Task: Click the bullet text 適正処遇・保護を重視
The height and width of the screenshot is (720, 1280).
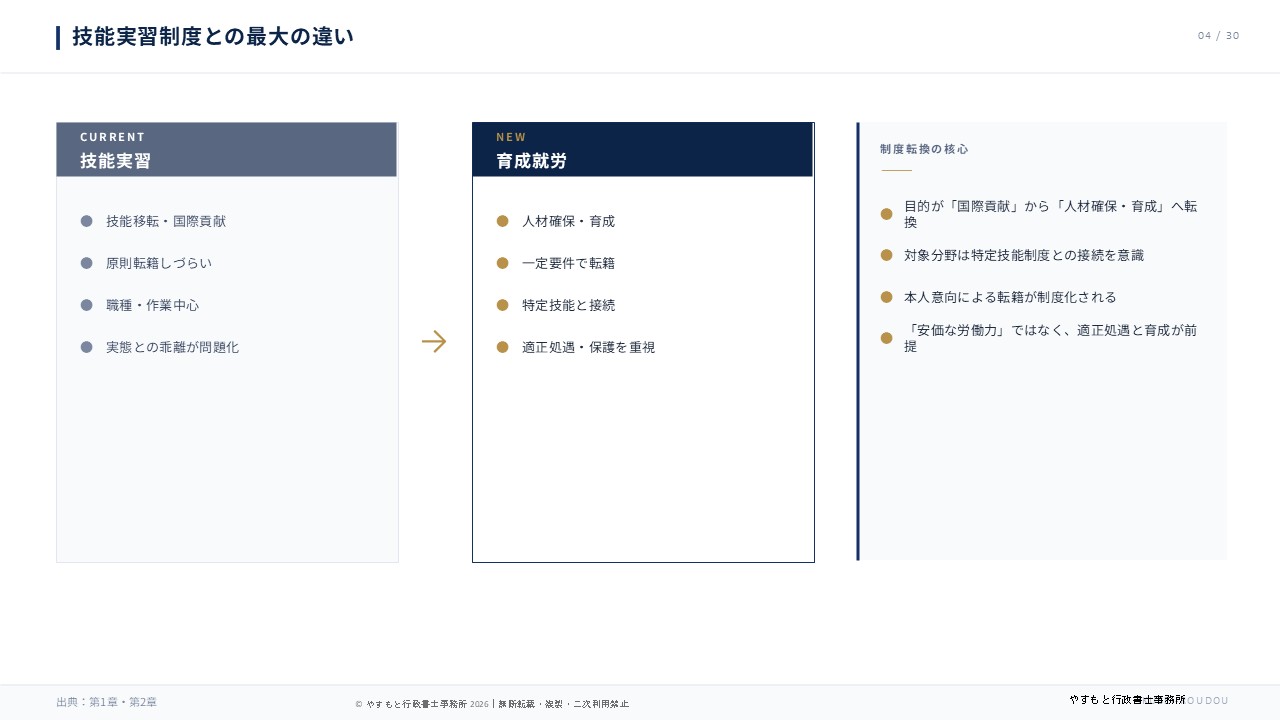Action: 588,347
